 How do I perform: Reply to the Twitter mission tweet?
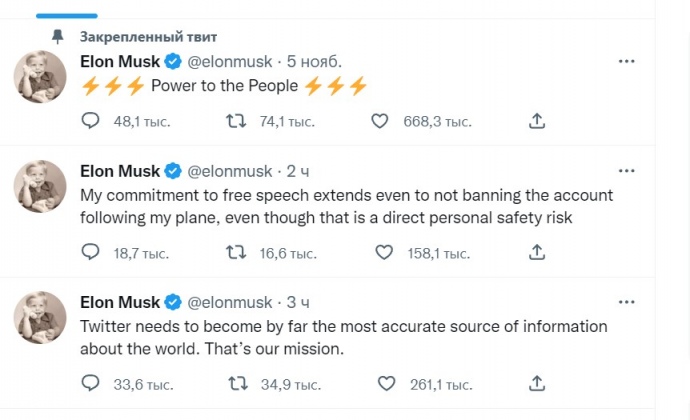[x=90, y=384]
